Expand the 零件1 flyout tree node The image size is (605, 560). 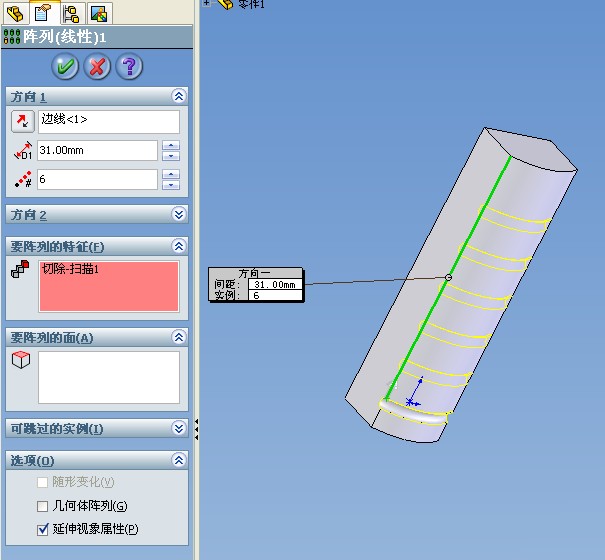207,3
